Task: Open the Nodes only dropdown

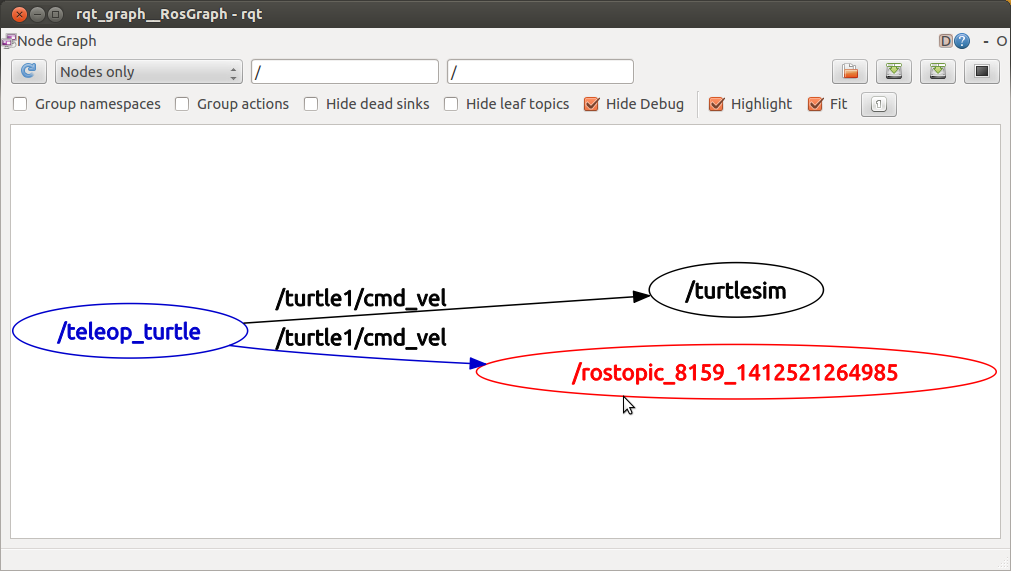Action: point(149,72)
